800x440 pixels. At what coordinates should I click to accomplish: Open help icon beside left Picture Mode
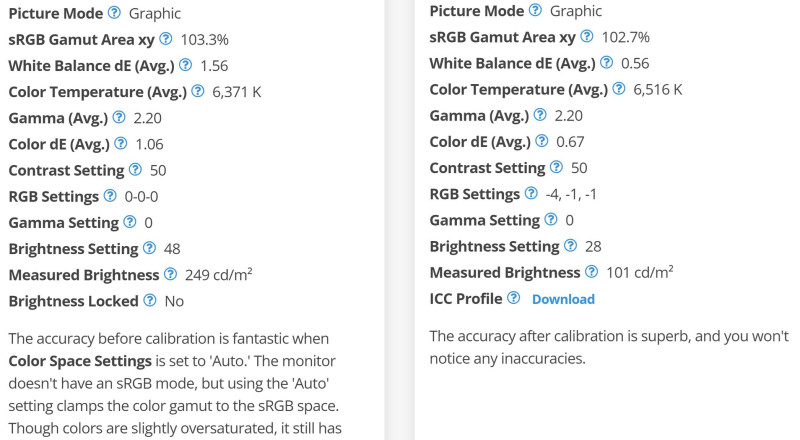(x=114, y=12)
